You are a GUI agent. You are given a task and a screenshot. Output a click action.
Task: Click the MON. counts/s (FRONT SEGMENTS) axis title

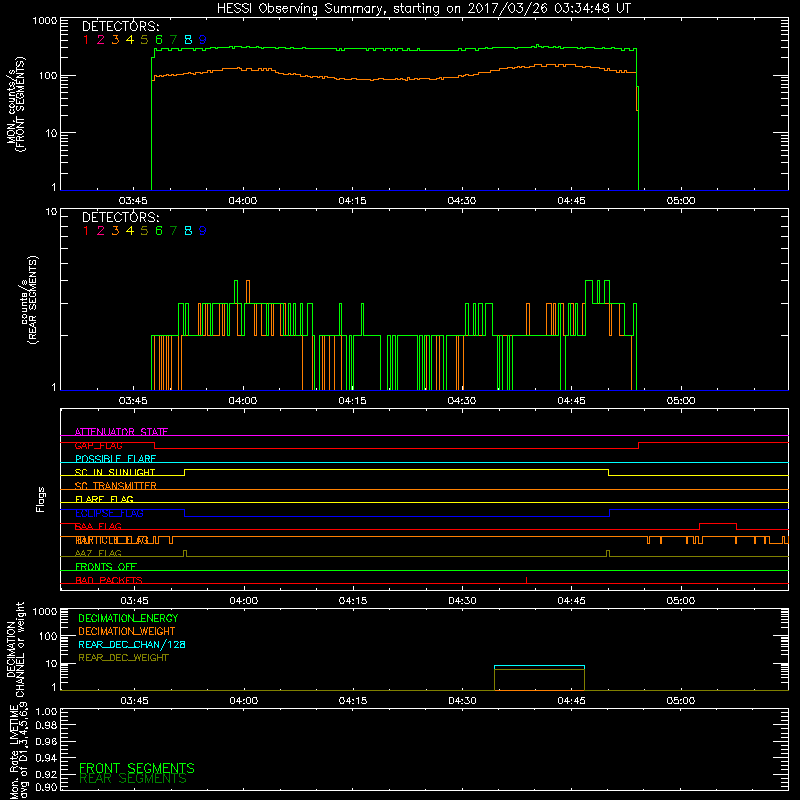click(16, 104)
